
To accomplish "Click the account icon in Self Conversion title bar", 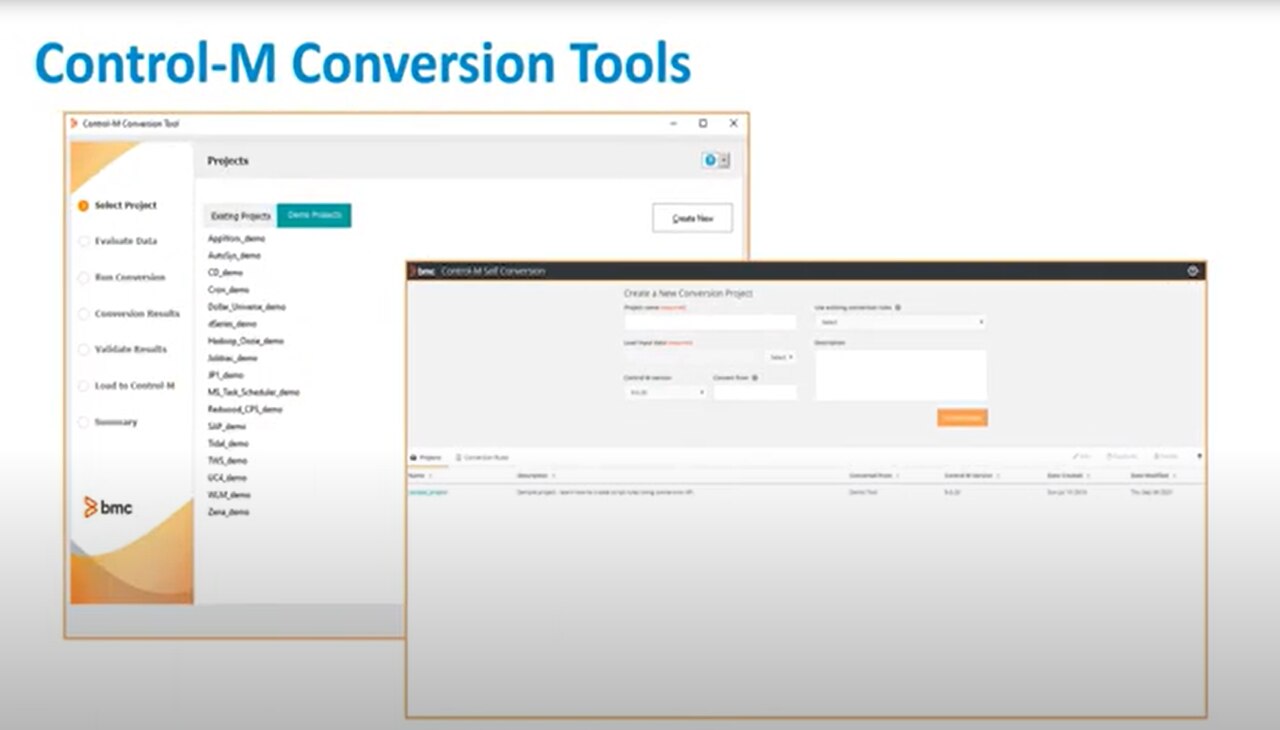I will (x=1192, y=271).
